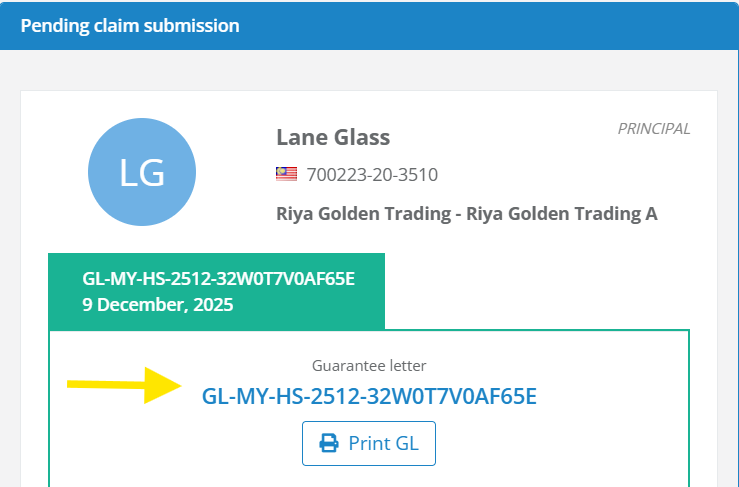Click the 9 December, 2025 tab date

pos(158,304)
